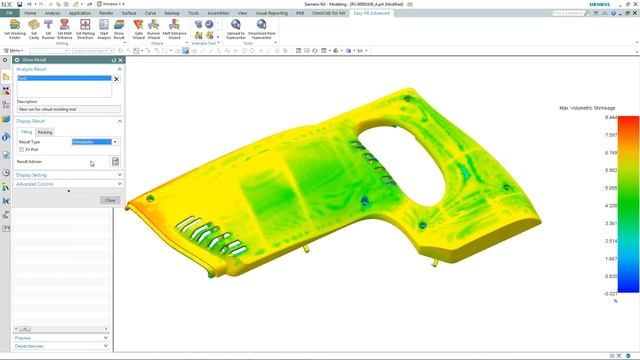Click Upload to Teamcenter icon
Viewport: 640px width, 360px height.
click(x=236, y=25)
